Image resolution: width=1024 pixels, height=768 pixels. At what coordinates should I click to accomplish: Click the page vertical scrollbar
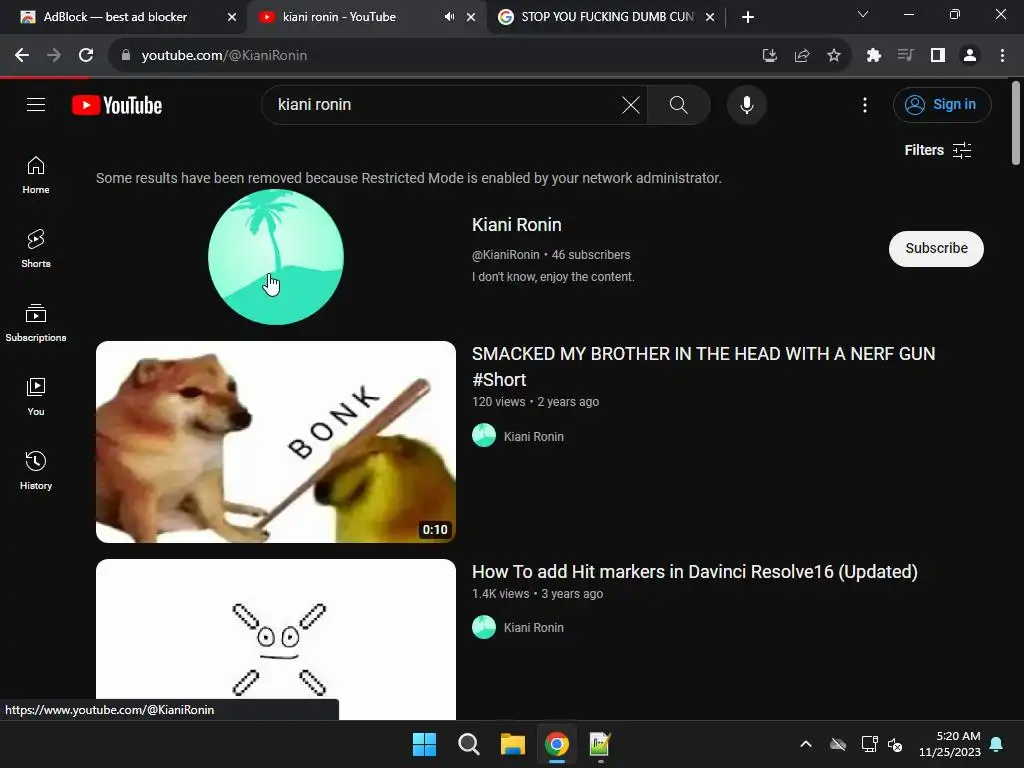tap(1016, 123)
